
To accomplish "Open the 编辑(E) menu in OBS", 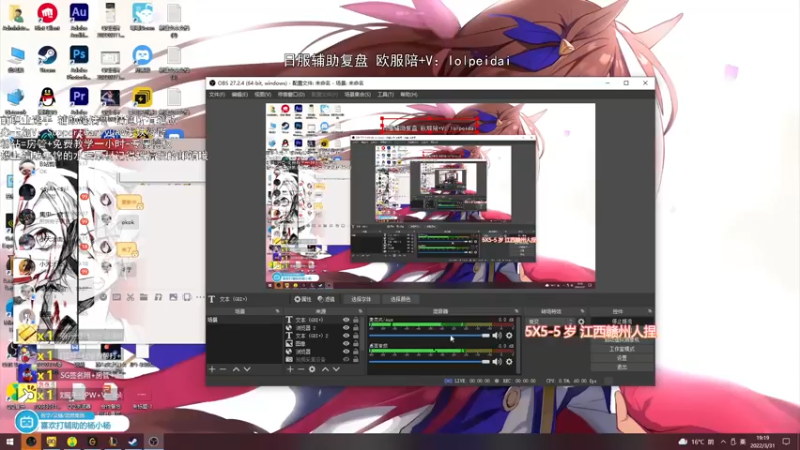I will point(239,94).
